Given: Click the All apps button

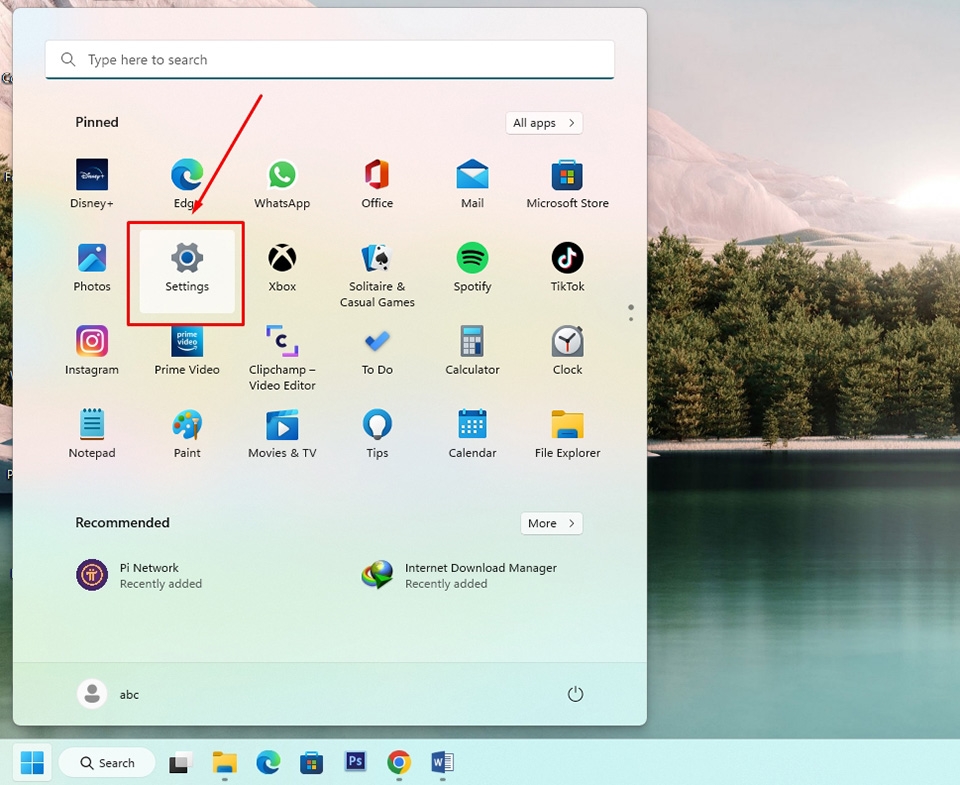Looking at the screenshot, I should click(x=544, y=122).
